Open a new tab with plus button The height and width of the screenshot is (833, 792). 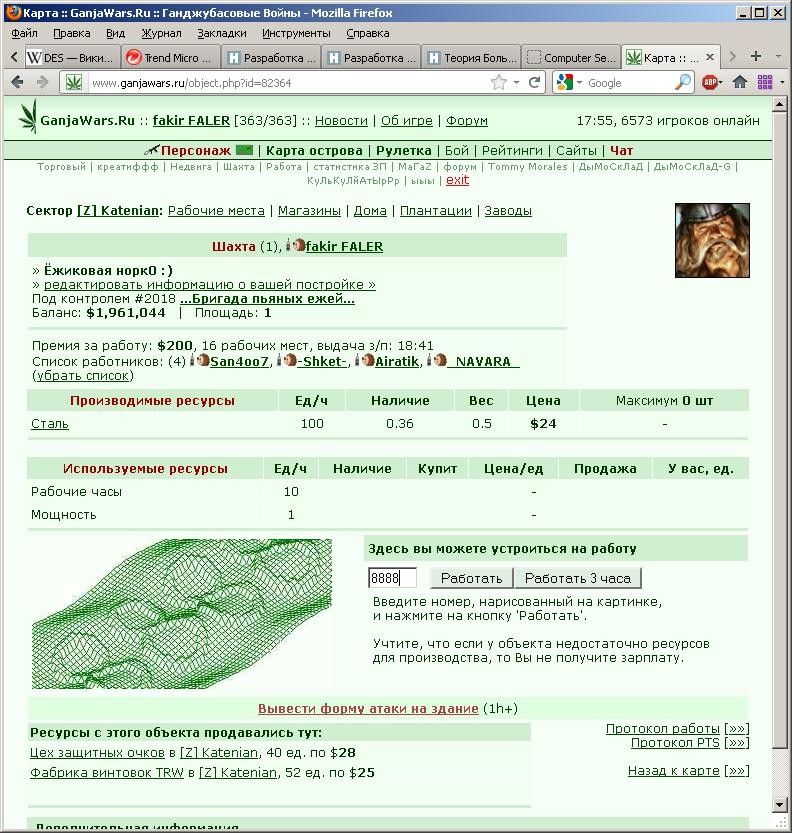[755, 56]
